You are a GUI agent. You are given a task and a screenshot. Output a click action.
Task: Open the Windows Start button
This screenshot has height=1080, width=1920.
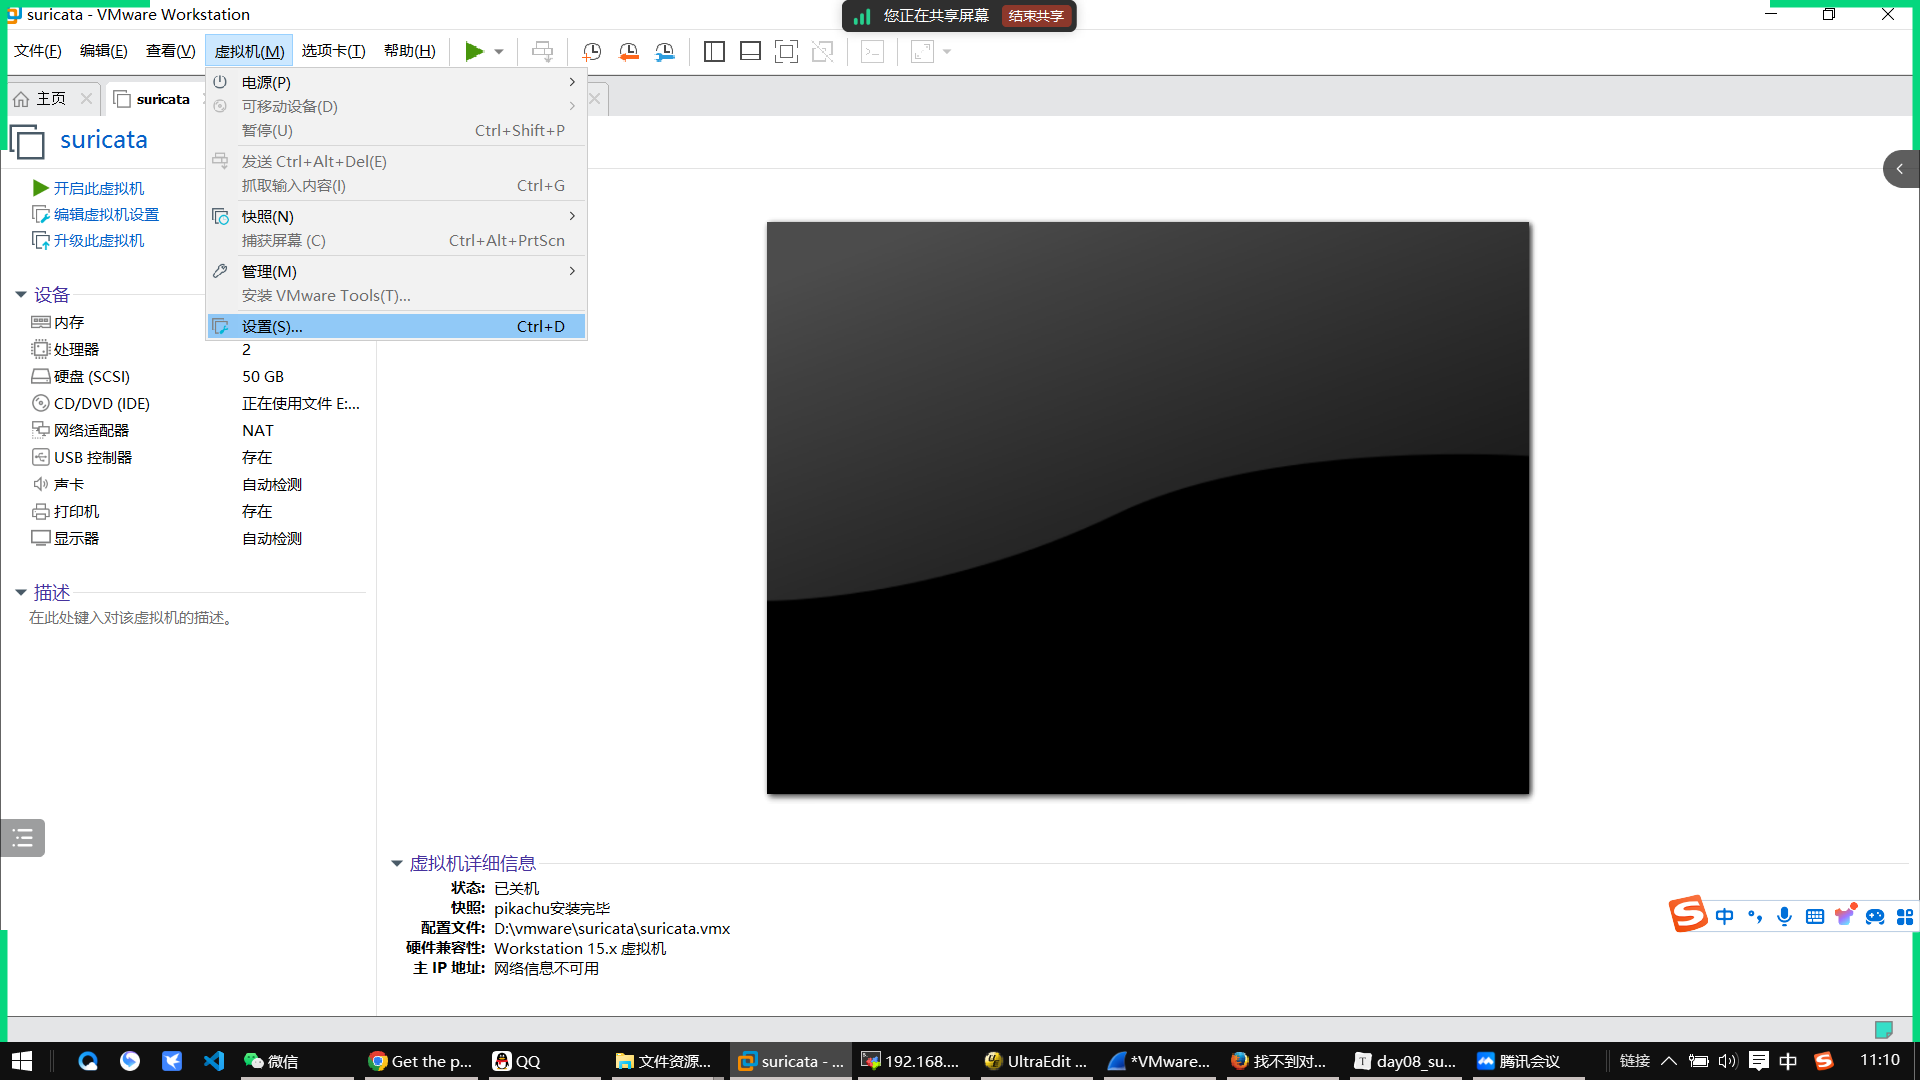22,1061
